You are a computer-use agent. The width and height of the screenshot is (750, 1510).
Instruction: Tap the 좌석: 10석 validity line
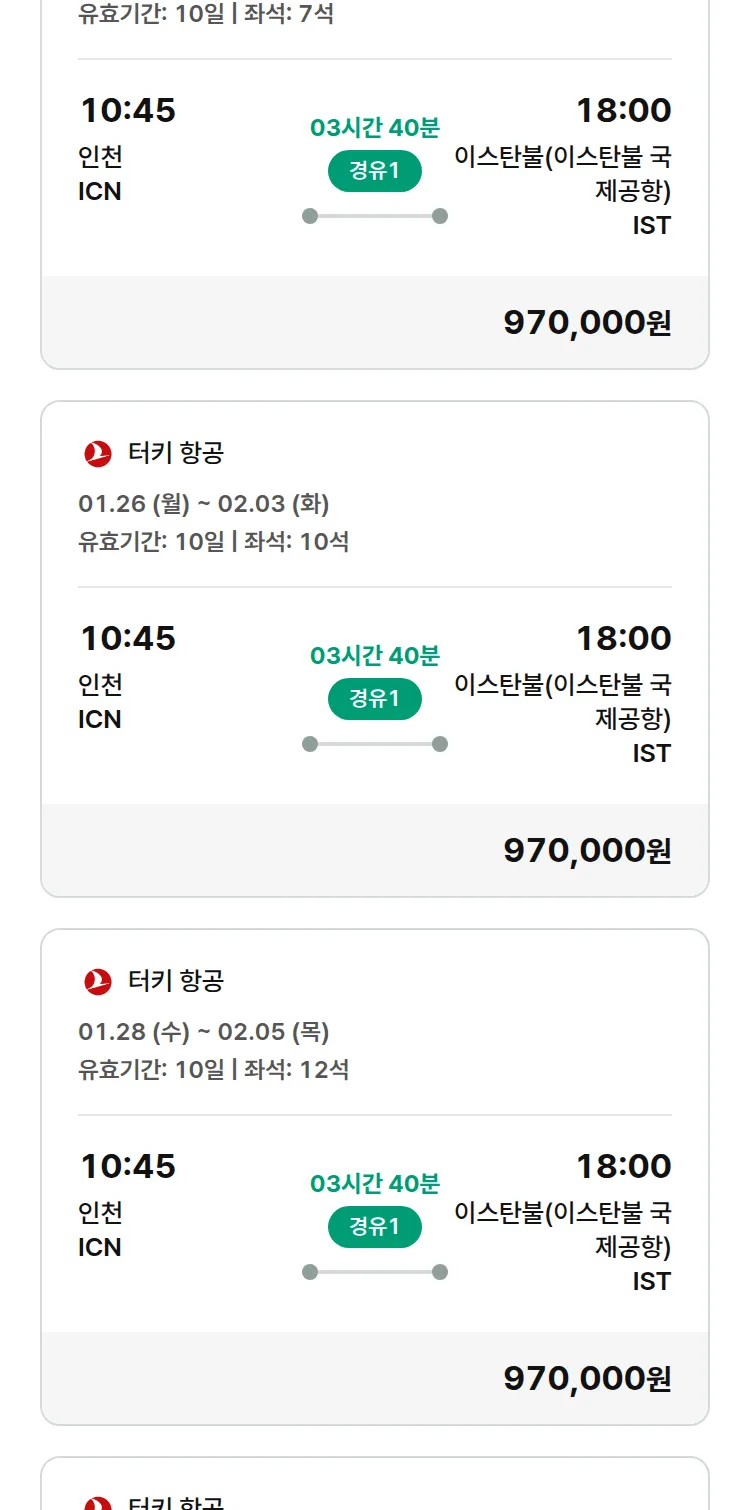click(214, 542)
